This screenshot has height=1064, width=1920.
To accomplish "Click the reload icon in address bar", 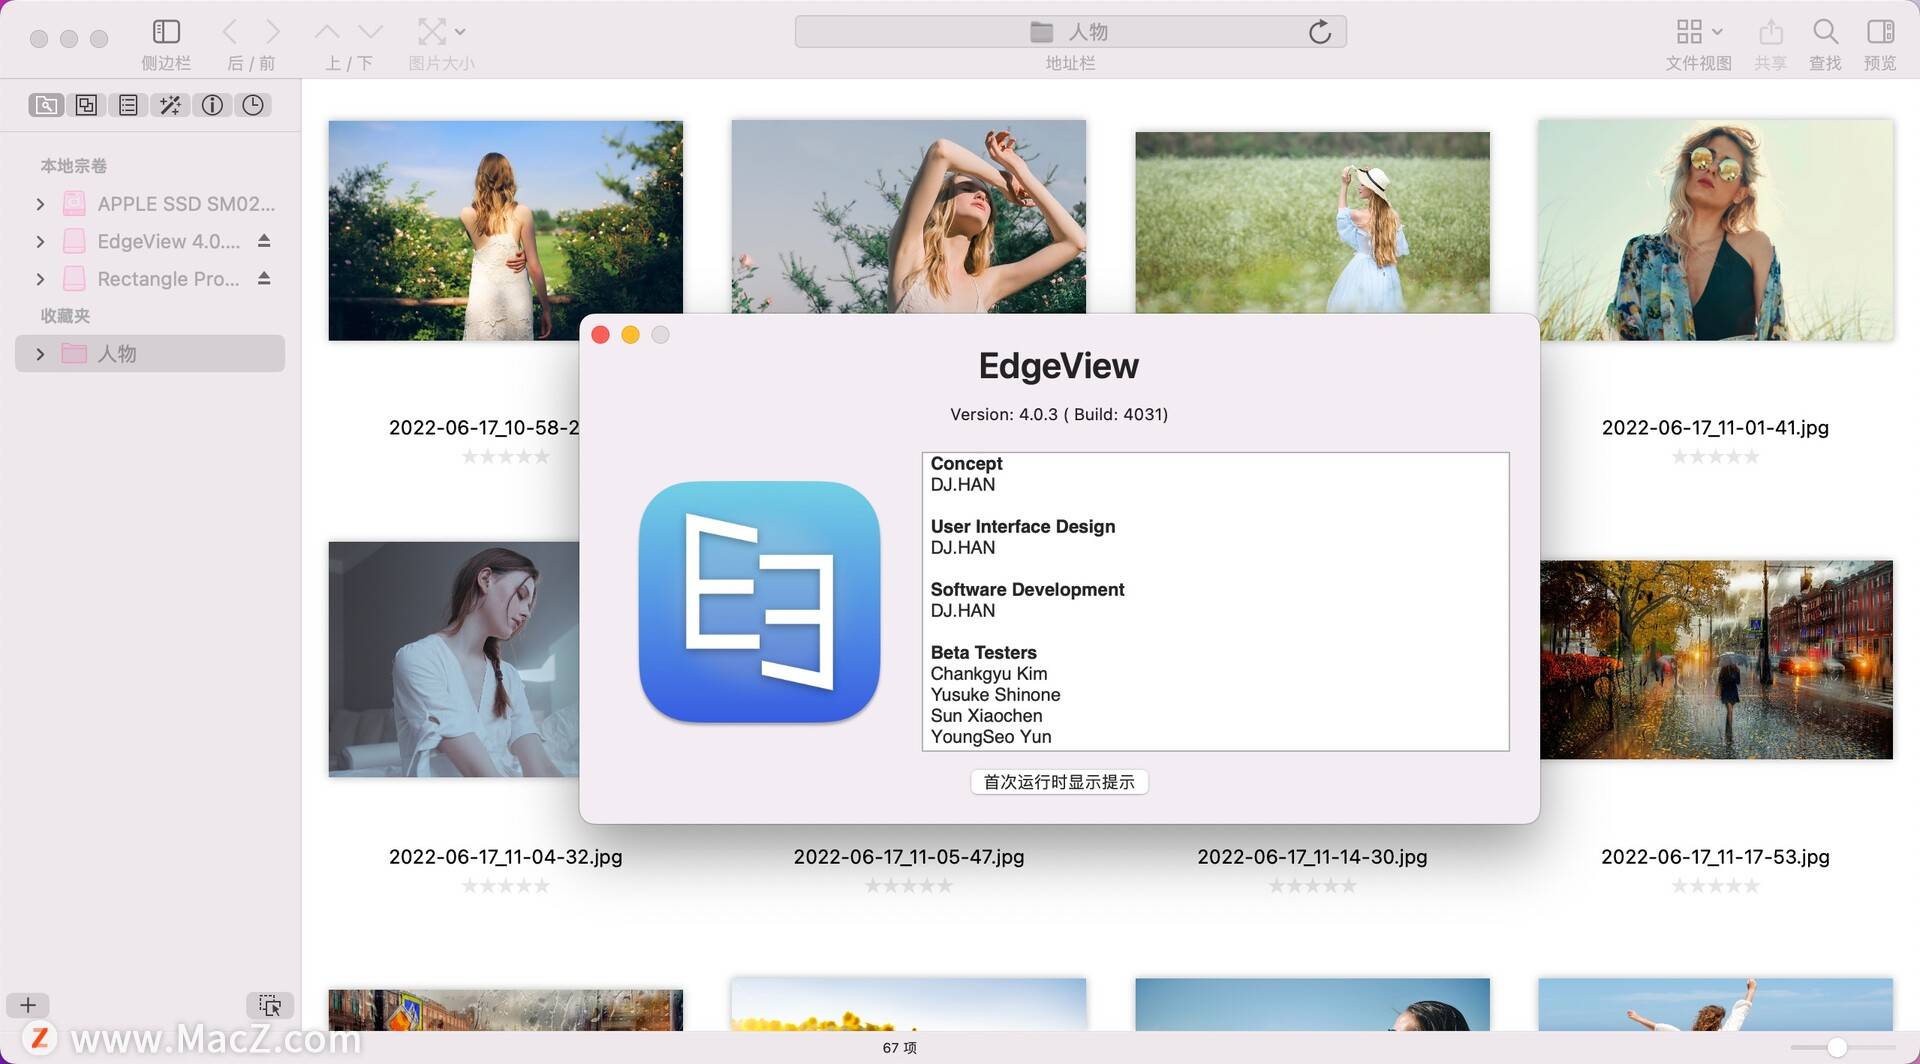I will tap(1320, 32).
